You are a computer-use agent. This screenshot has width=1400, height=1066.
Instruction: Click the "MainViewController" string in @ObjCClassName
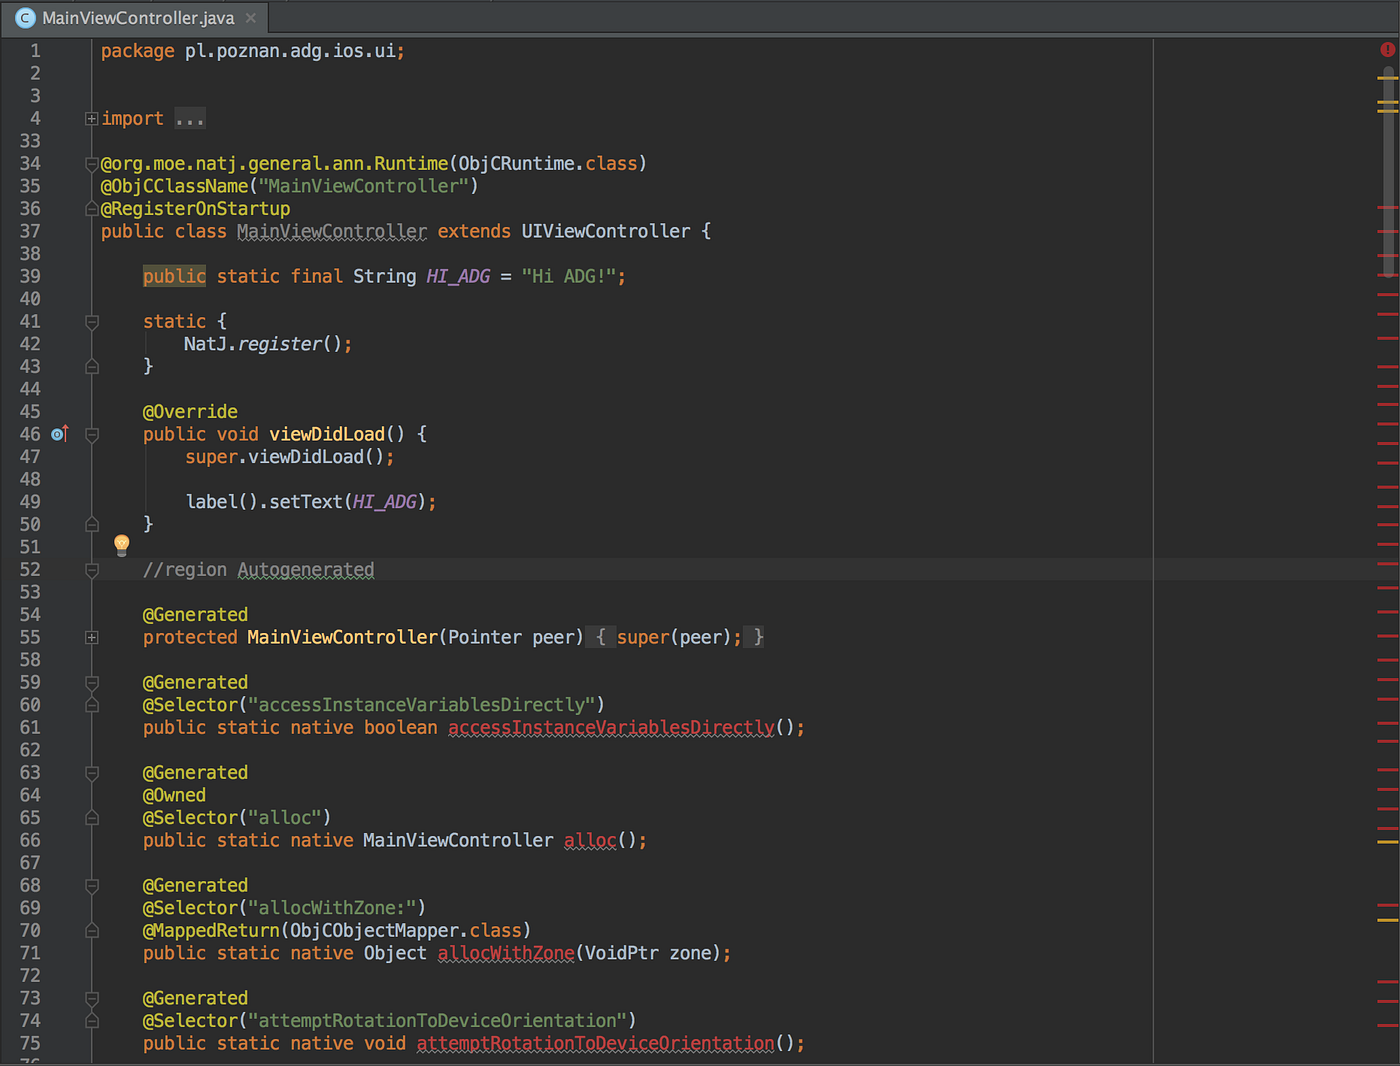coord(364,186)
